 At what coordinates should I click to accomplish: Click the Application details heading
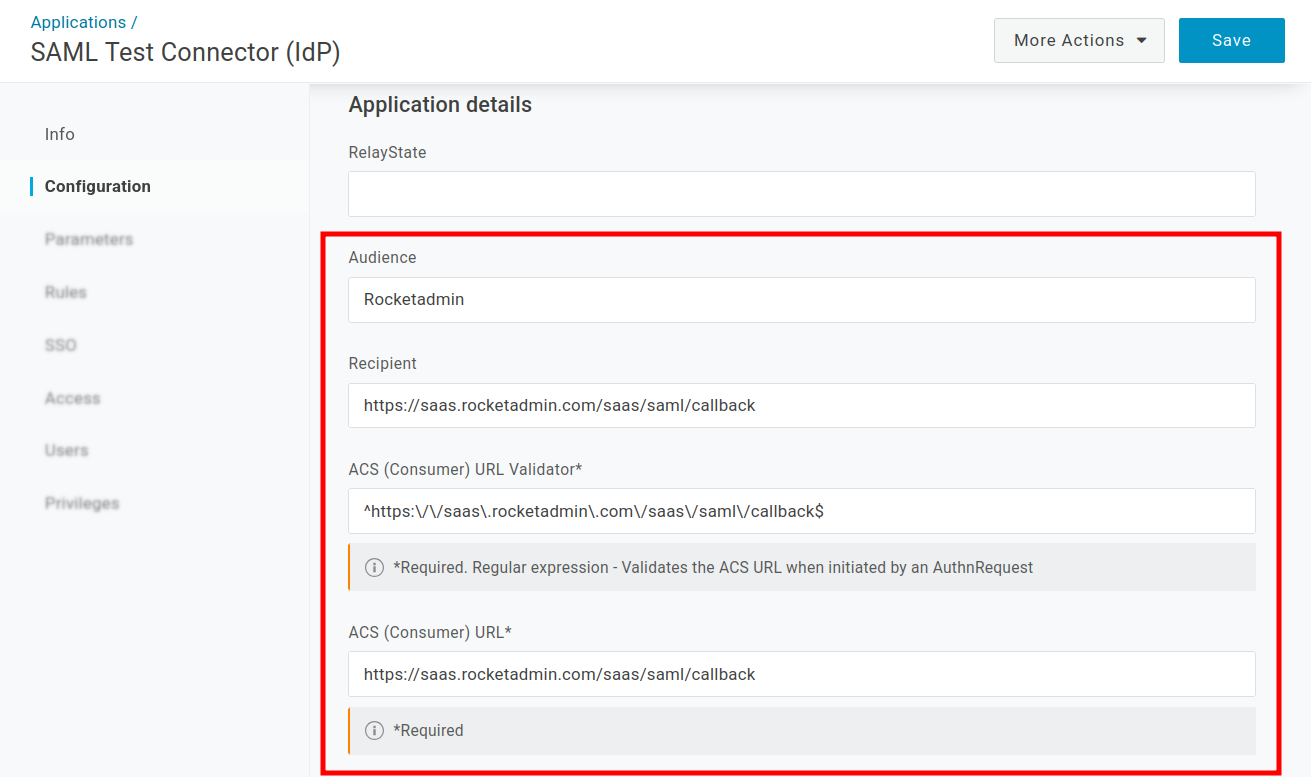440,105
